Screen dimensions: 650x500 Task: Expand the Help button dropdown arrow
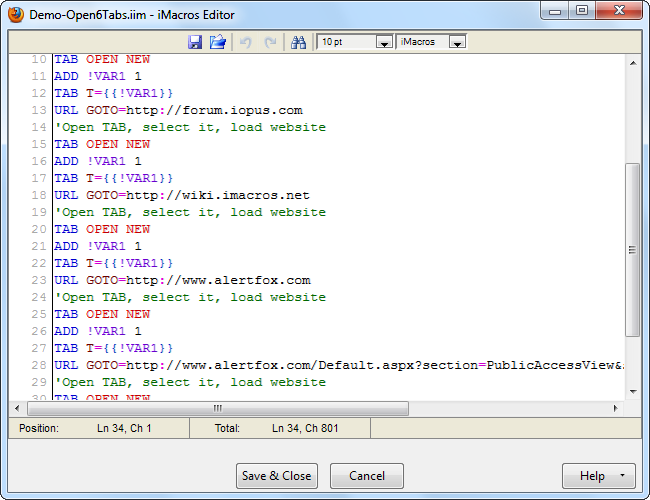click(x=622, y=476)
